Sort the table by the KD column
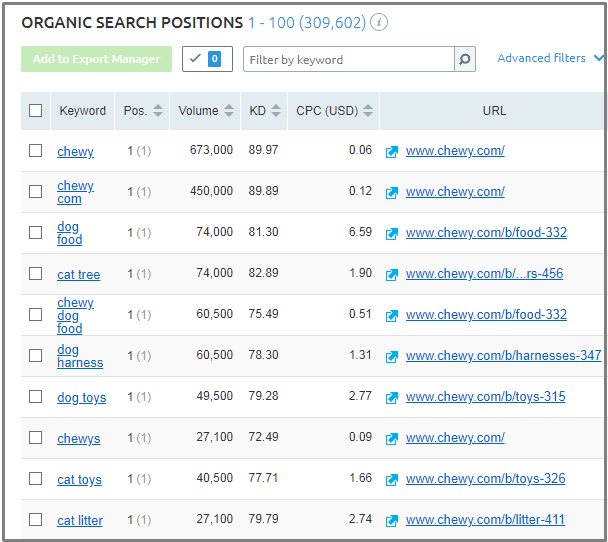This screenshot has height=542, width=608. point(276,110)
